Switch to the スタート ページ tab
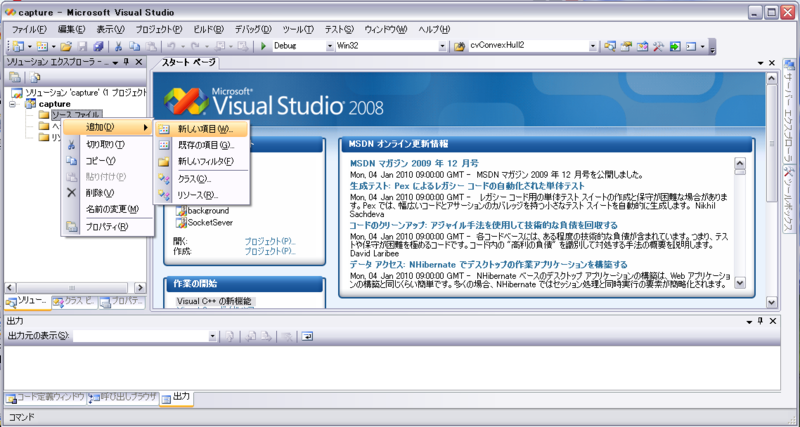The image size is (800, 427). pos(188,63)
